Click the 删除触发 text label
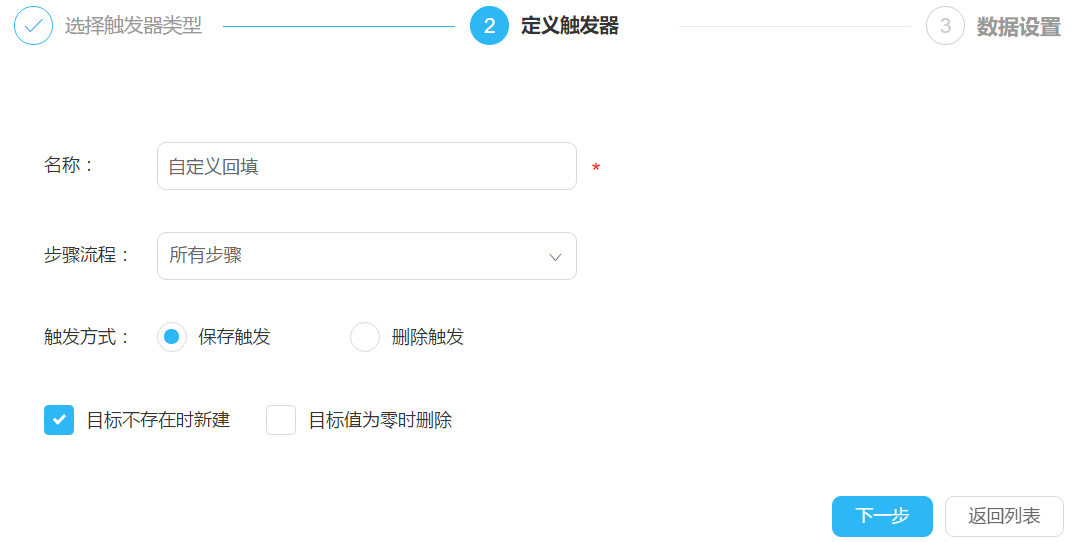1086x542 pixels. [x=428, y=337]
